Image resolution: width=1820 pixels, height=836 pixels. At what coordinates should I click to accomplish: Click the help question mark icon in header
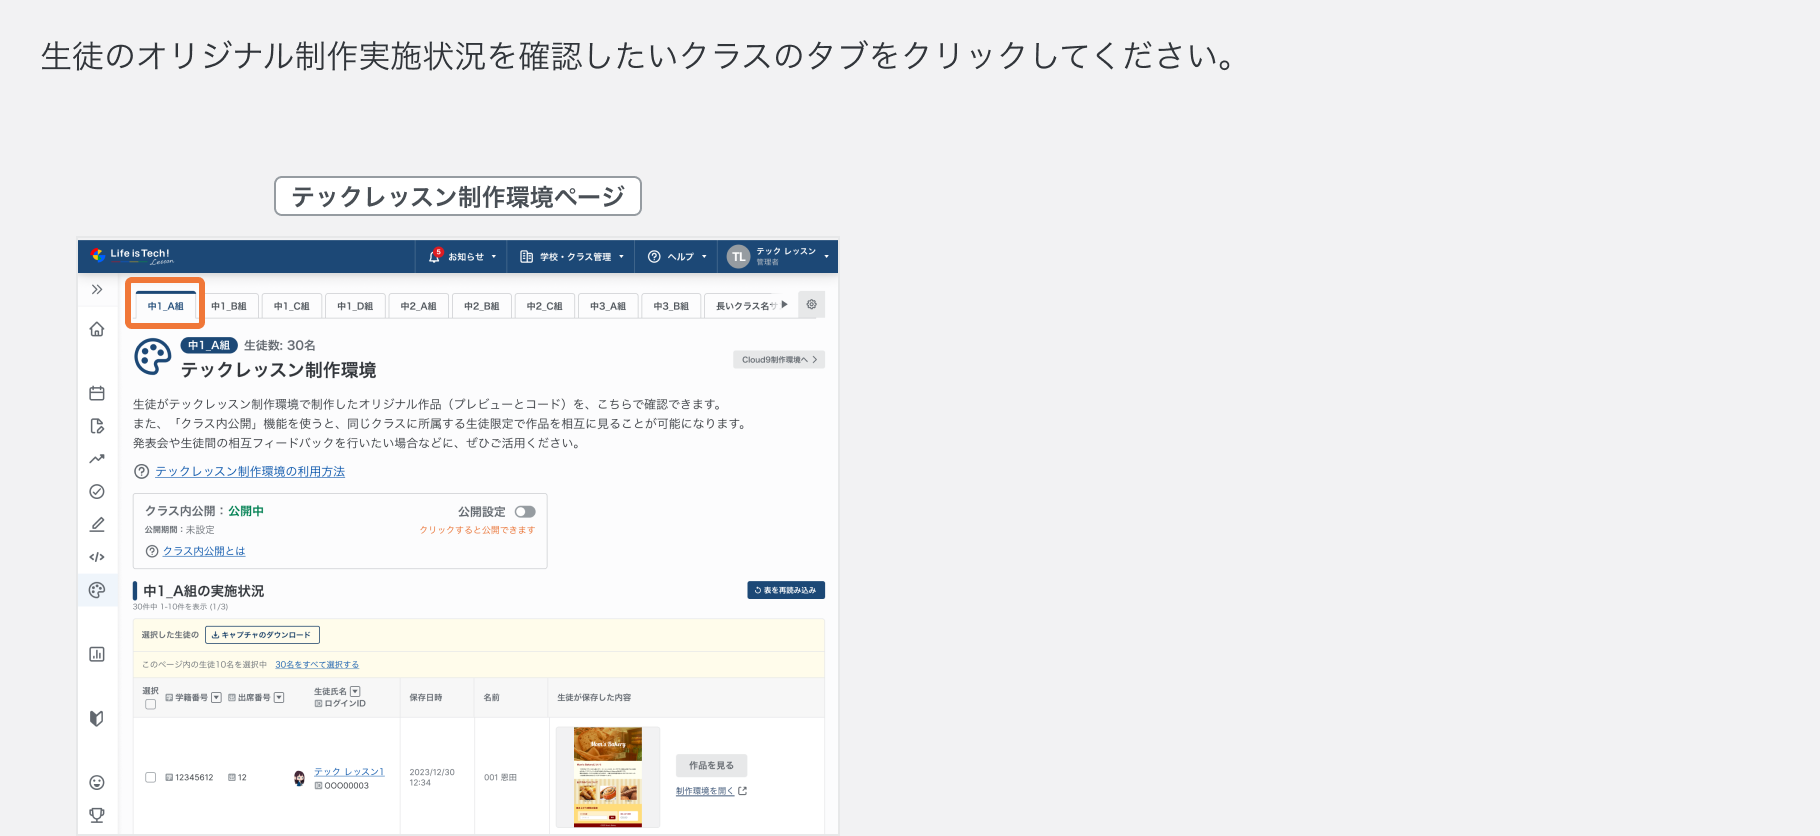click(x=654, y=256)
